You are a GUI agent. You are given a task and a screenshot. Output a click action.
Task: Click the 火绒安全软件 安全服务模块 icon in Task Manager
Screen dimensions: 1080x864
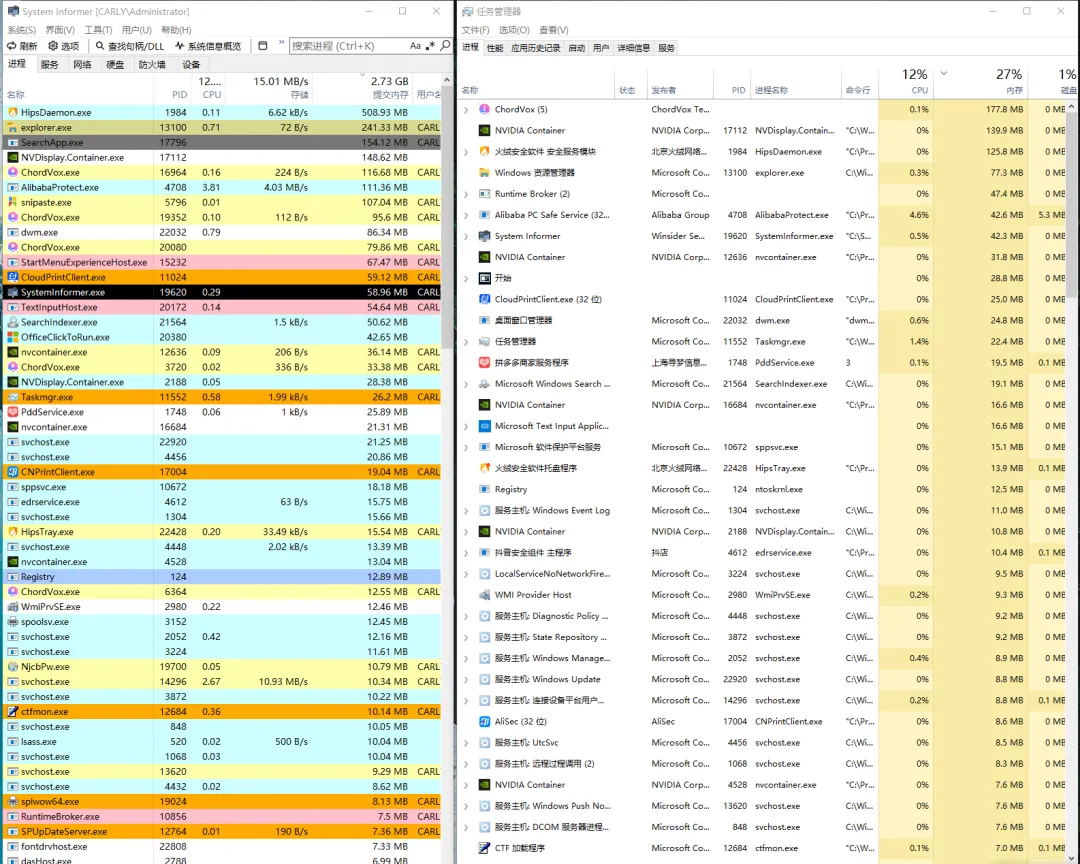[x=484, y=152]
